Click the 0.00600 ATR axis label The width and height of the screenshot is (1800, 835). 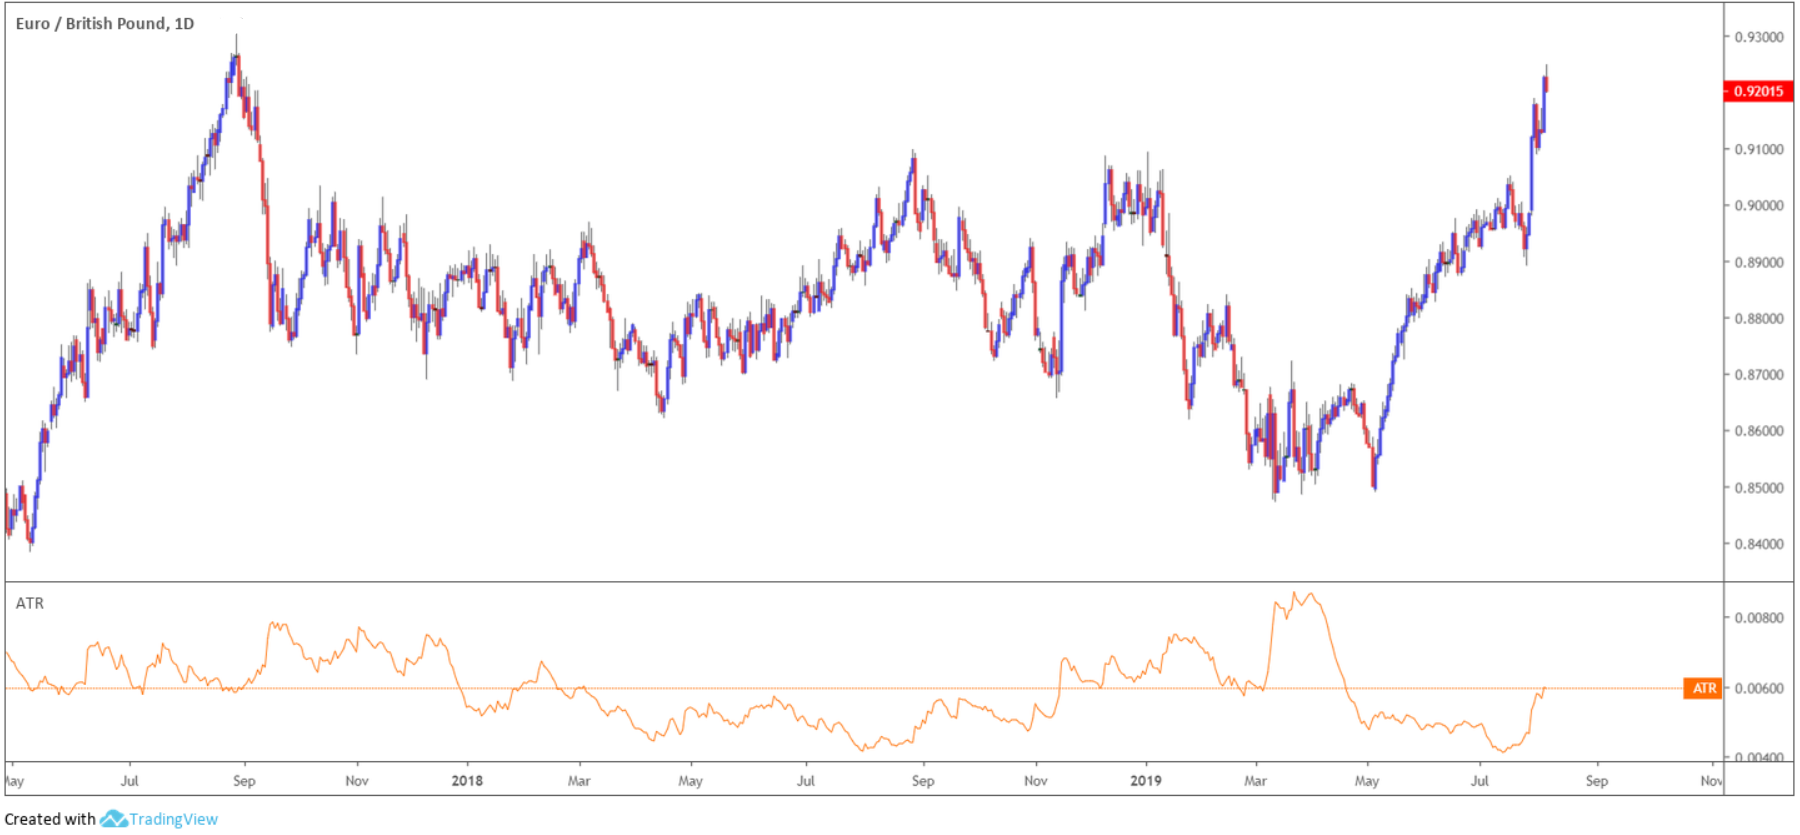(x=1759, y=688)
